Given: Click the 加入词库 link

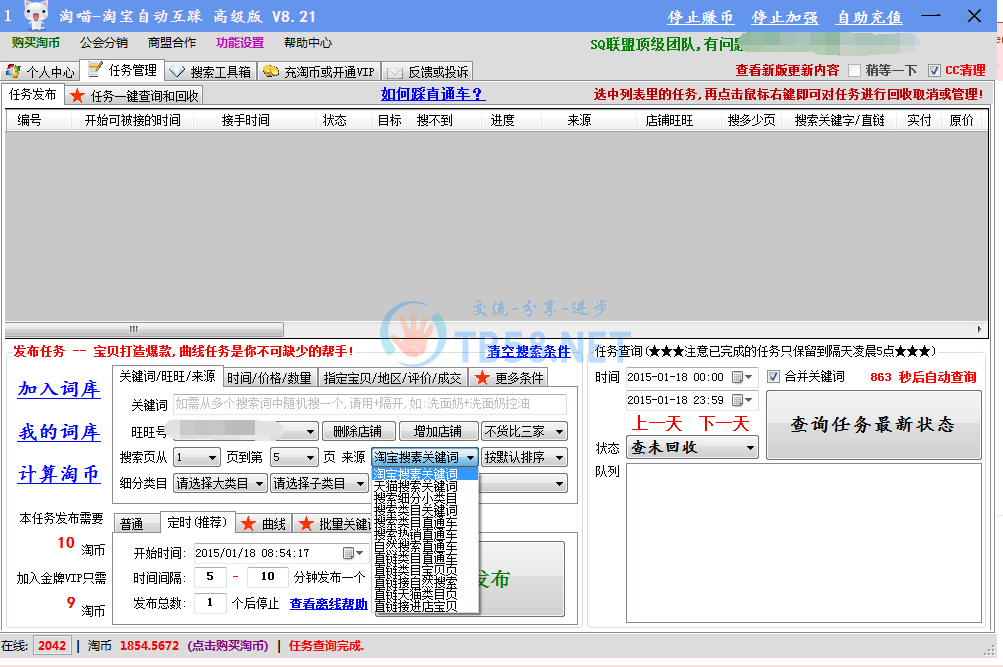Looking at the screenshot, I should (59, 389).
